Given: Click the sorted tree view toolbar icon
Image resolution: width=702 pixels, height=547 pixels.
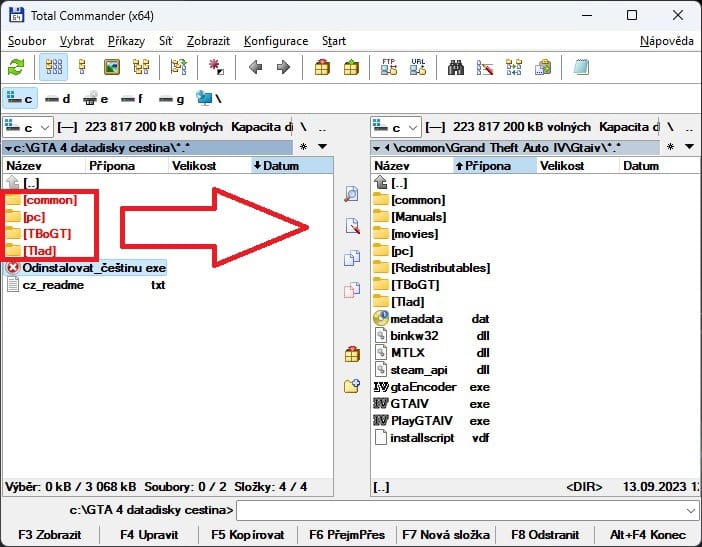Looking at the screenshot, I should (179, 68).
